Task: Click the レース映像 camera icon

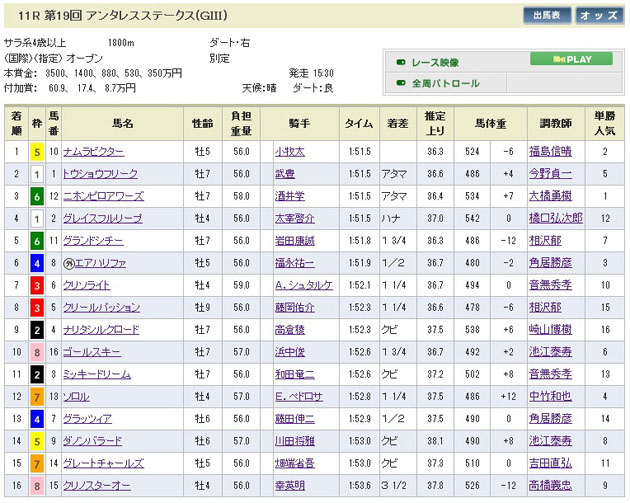Action: 399,62
